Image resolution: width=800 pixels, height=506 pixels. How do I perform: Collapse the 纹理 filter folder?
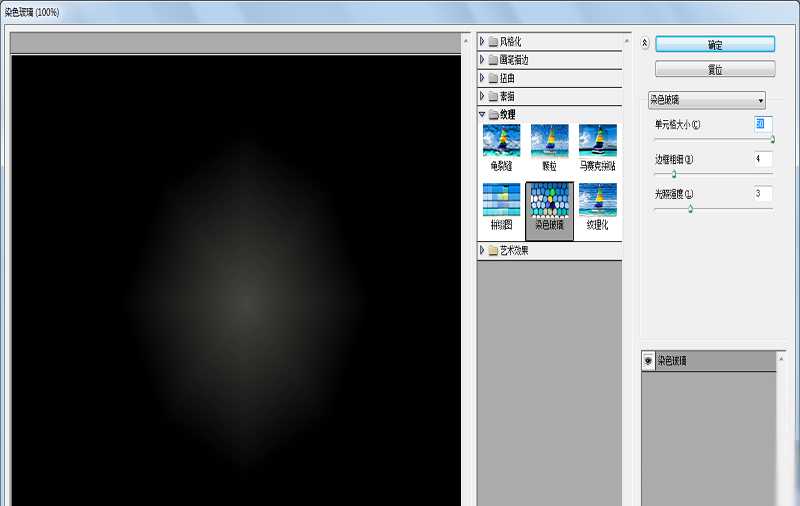click(482, 114)
